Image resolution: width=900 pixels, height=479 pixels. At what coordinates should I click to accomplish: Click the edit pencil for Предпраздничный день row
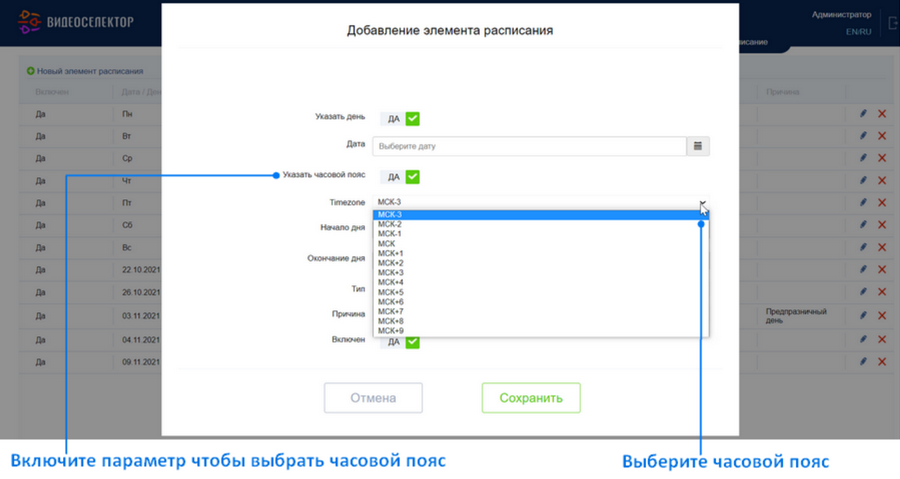(863, 315)
